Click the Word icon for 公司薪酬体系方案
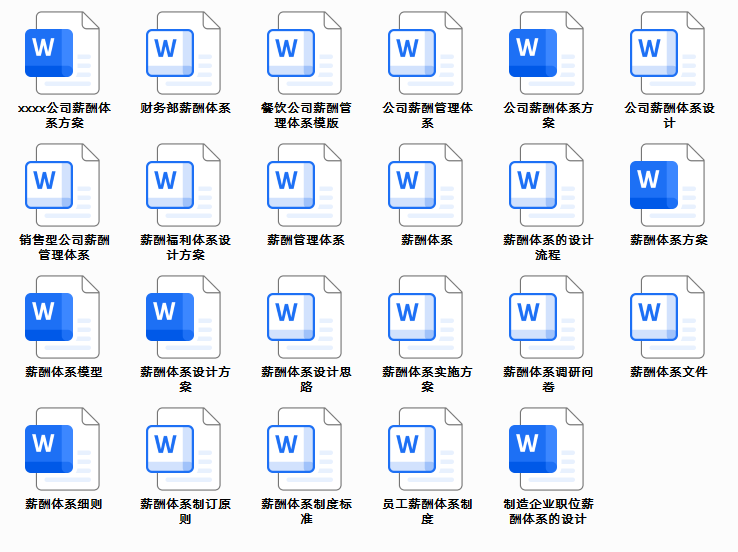The height and width of the screenshot is (552, 738). point(546,53)
